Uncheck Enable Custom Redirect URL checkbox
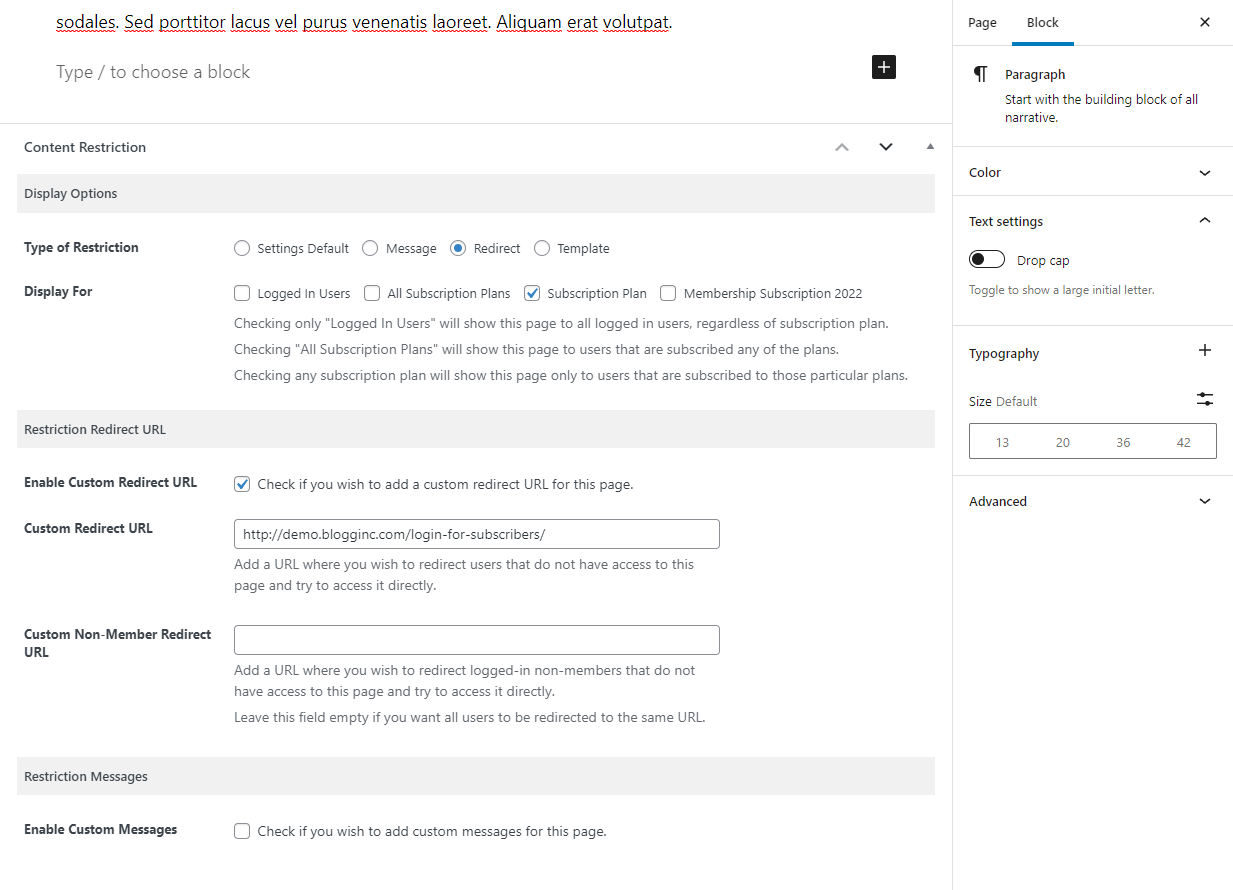The height and width of the screenshot is (890, 1233). pyautogui.click(x=242, y=484)
